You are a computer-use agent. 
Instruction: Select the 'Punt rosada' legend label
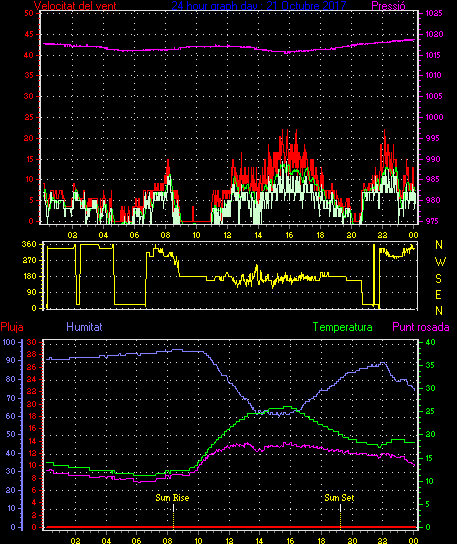[x=421, y=327]
